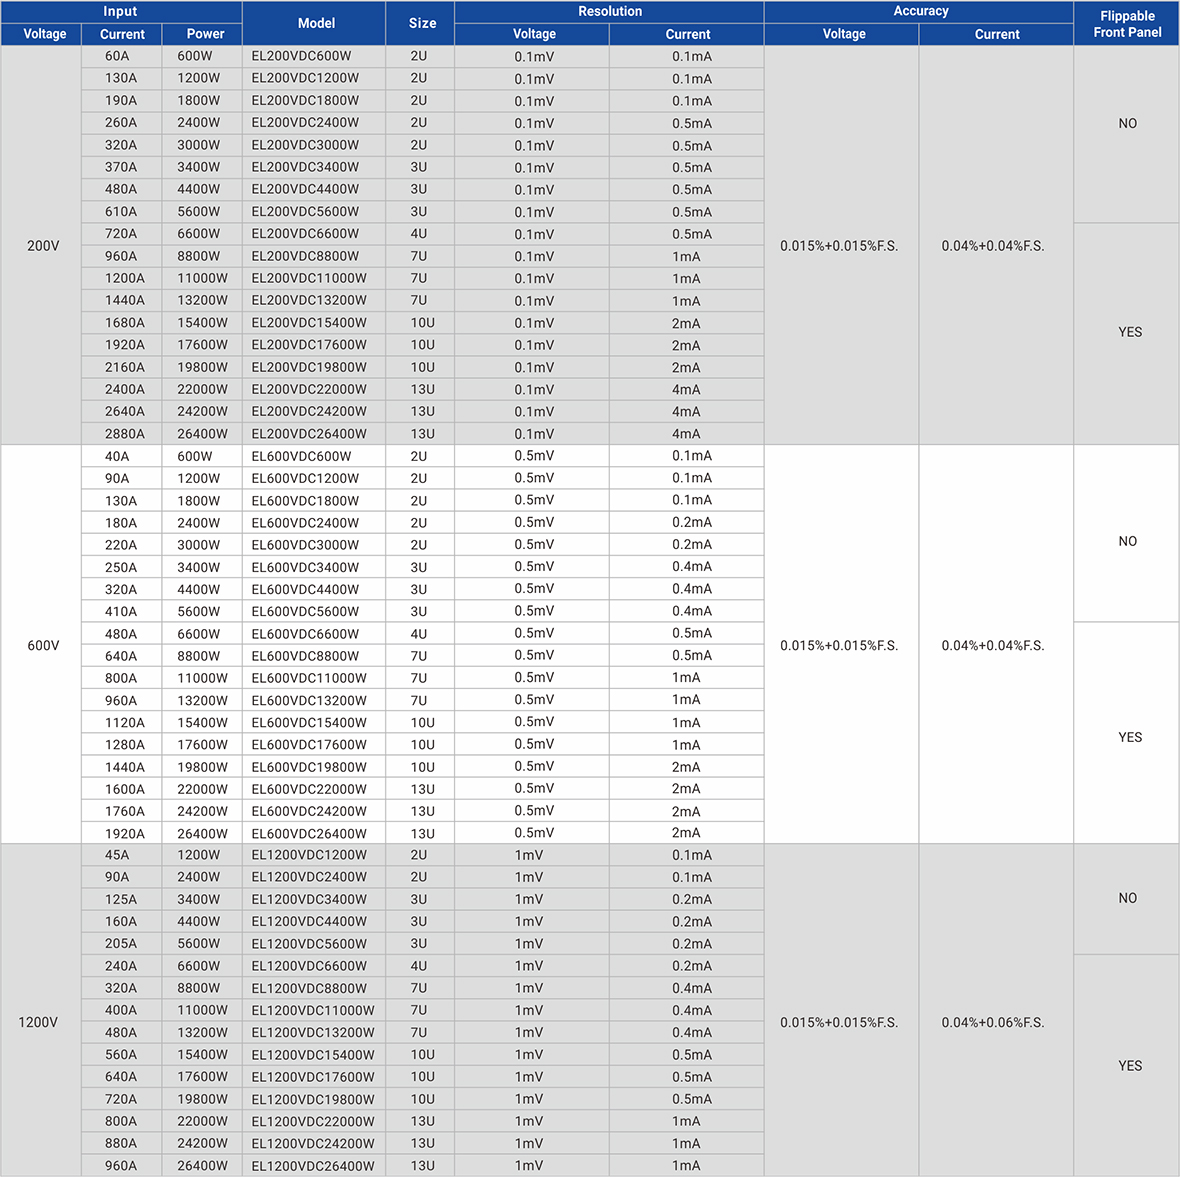Select the 0.04%+0.06%F.S. current accuracy cell
The height and width of the screenshot is (1177, 1180).
pyautogui.click(x=996, y=1022)
